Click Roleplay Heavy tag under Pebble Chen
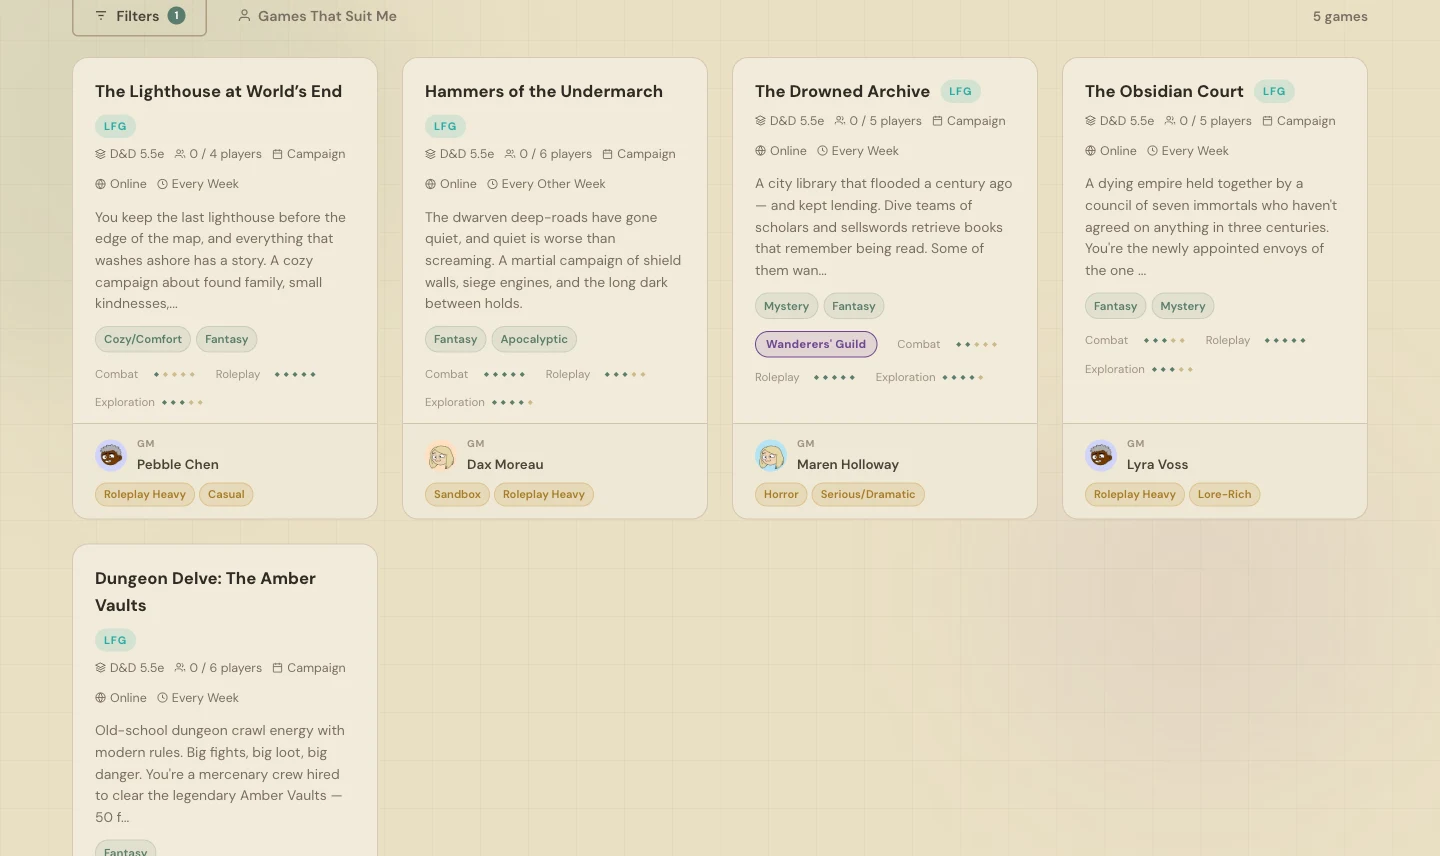The height and width of the screenshot is (856, 1440). point(145,494)
